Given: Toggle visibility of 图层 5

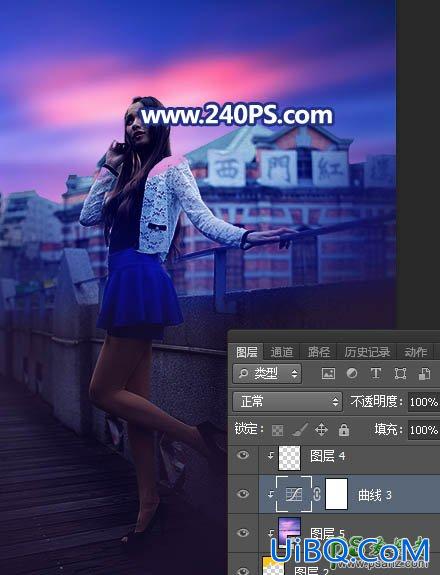Looking at the screenshot, I should pyautogui.click(x=242, y=532).
